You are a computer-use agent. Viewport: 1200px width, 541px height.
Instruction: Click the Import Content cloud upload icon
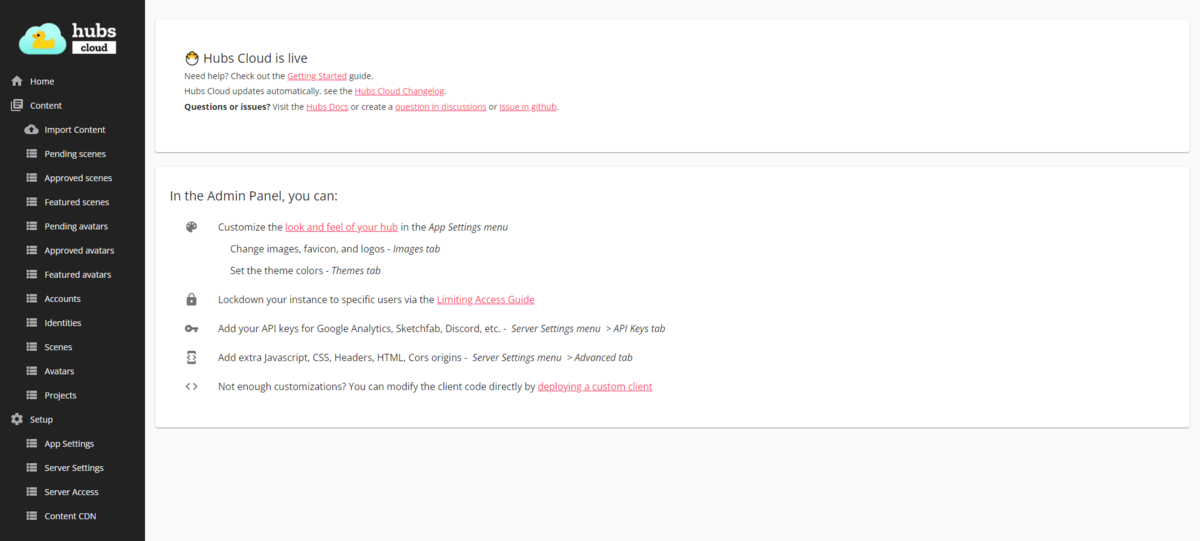[x=31, y=130]
